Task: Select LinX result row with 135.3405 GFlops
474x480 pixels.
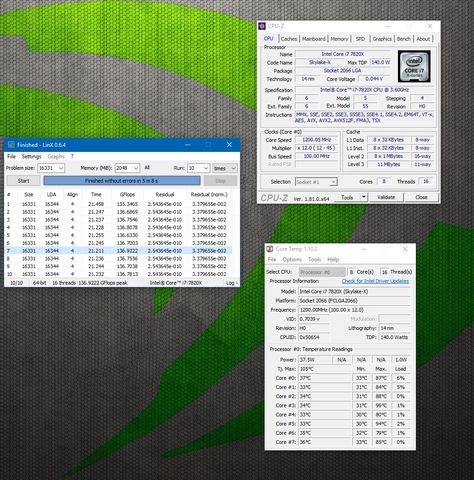Action: click(118, 204)
